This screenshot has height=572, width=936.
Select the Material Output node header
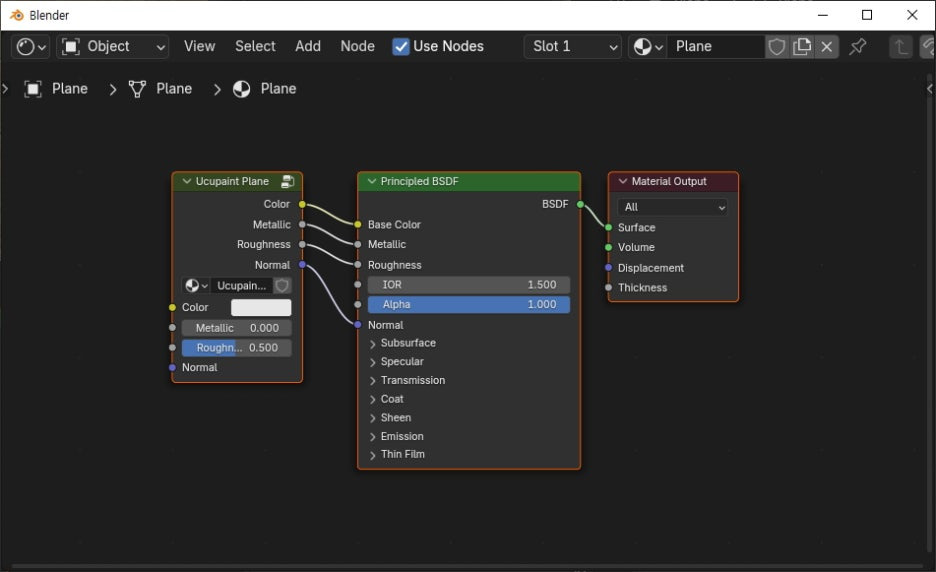pos(673,181)
